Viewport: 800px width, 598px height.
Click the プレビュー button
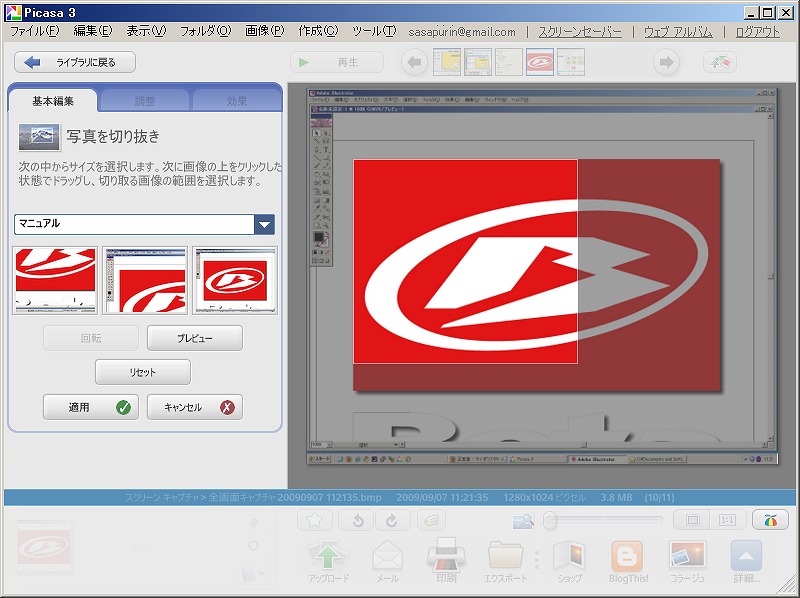[x=195, y=338]
